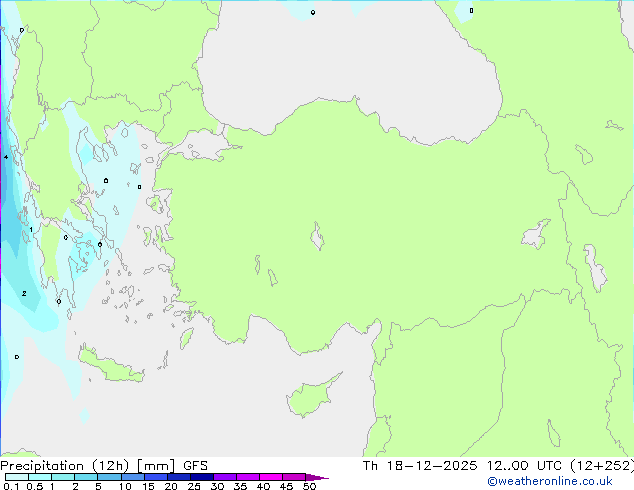Select the legend swatch between 45 and 50
This screenshot has width=634, height=490.
tap(294, 477)
